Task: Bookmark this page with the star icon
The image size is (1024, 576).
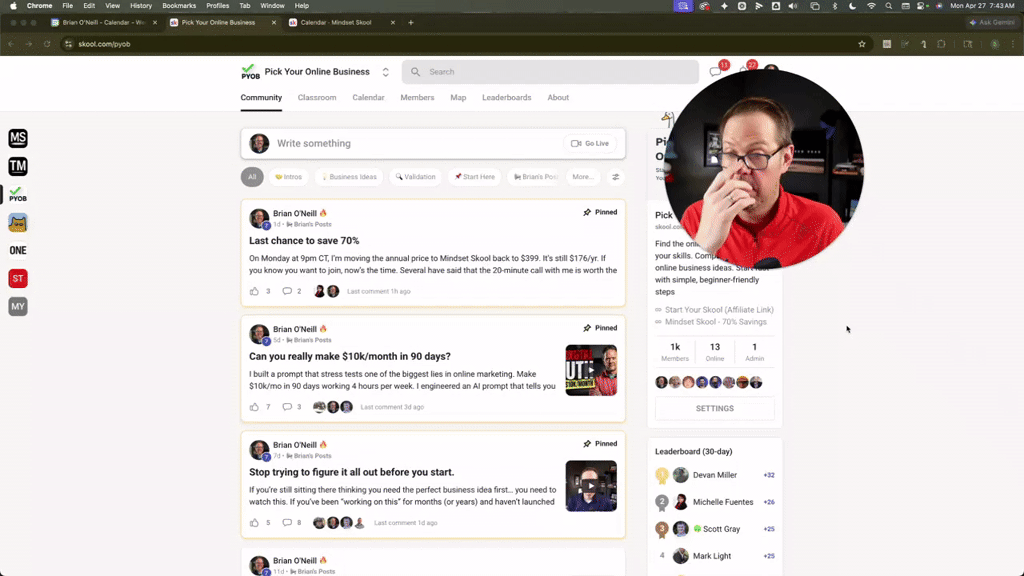Action: 861,44
